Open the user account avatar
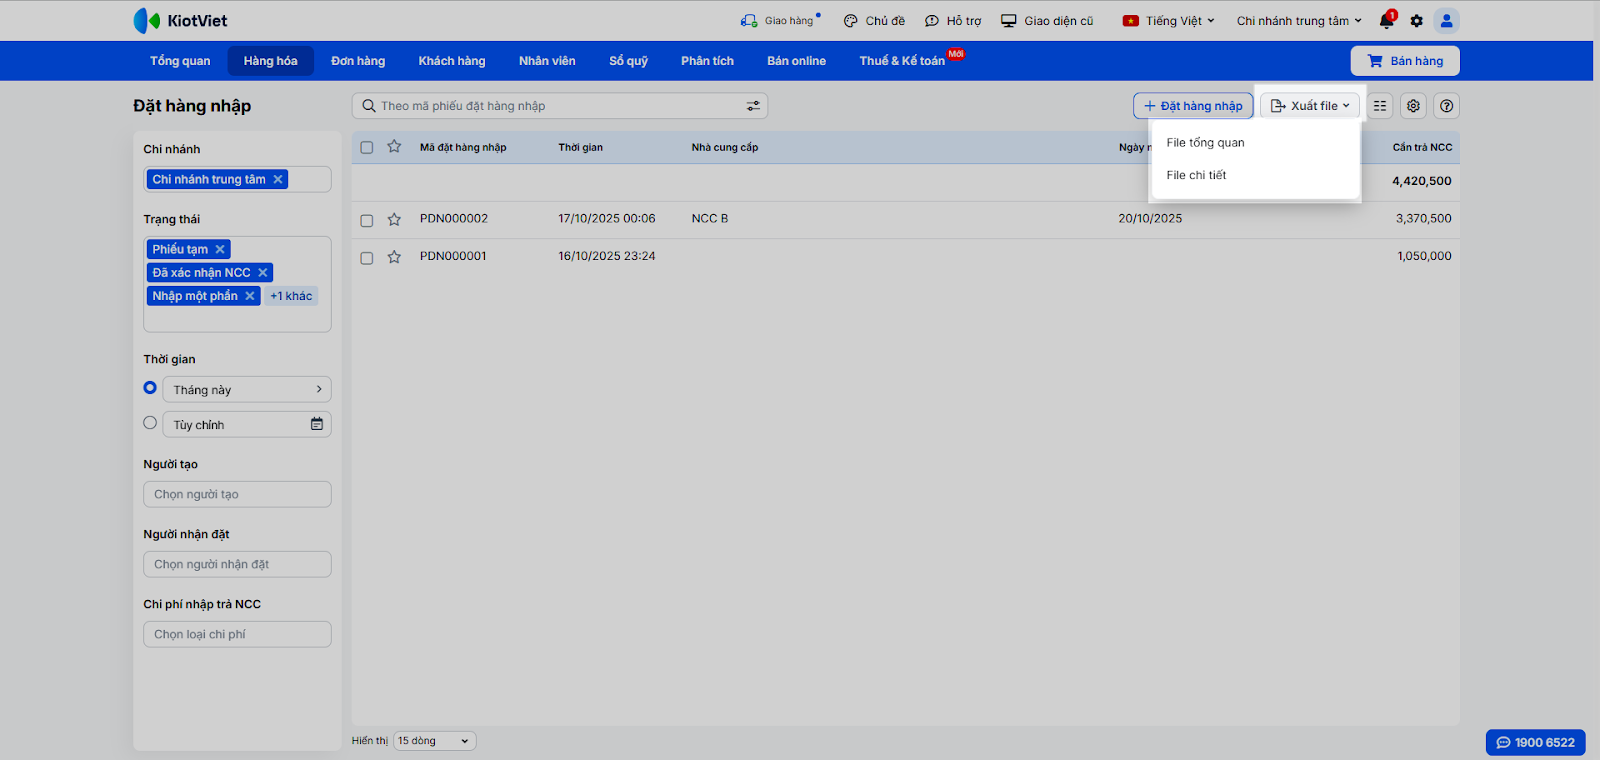This screenshot has width=1600, height=760. [x=1446, y=21]
